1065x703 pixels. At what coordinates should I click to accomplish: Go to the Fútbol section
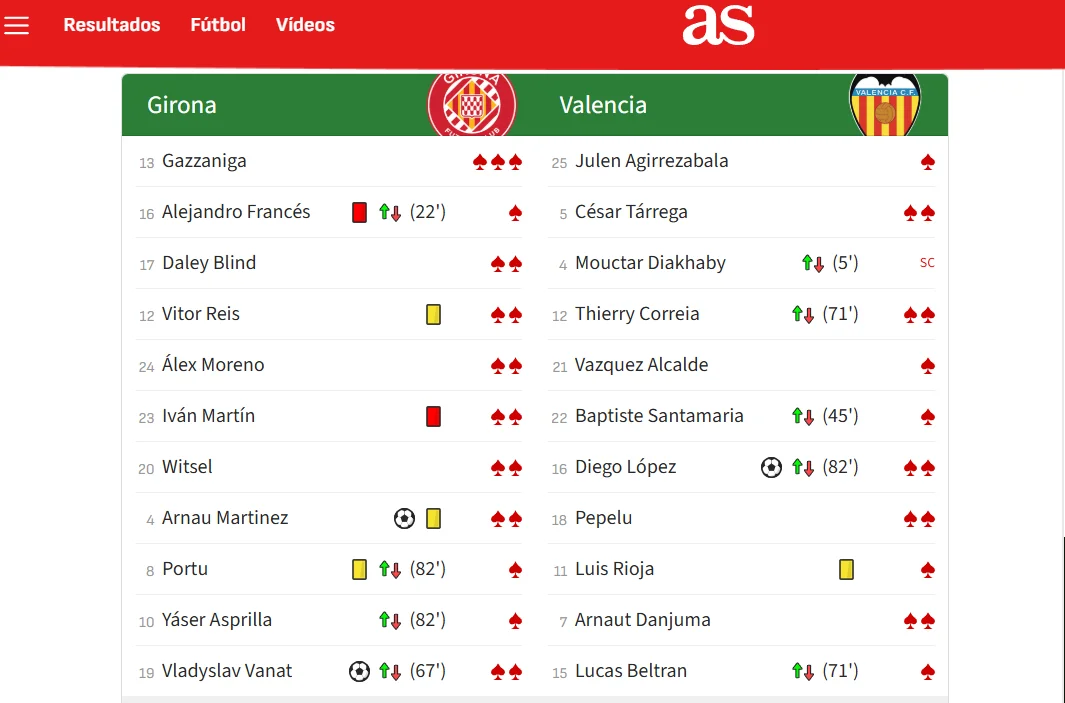pos(218,25)
